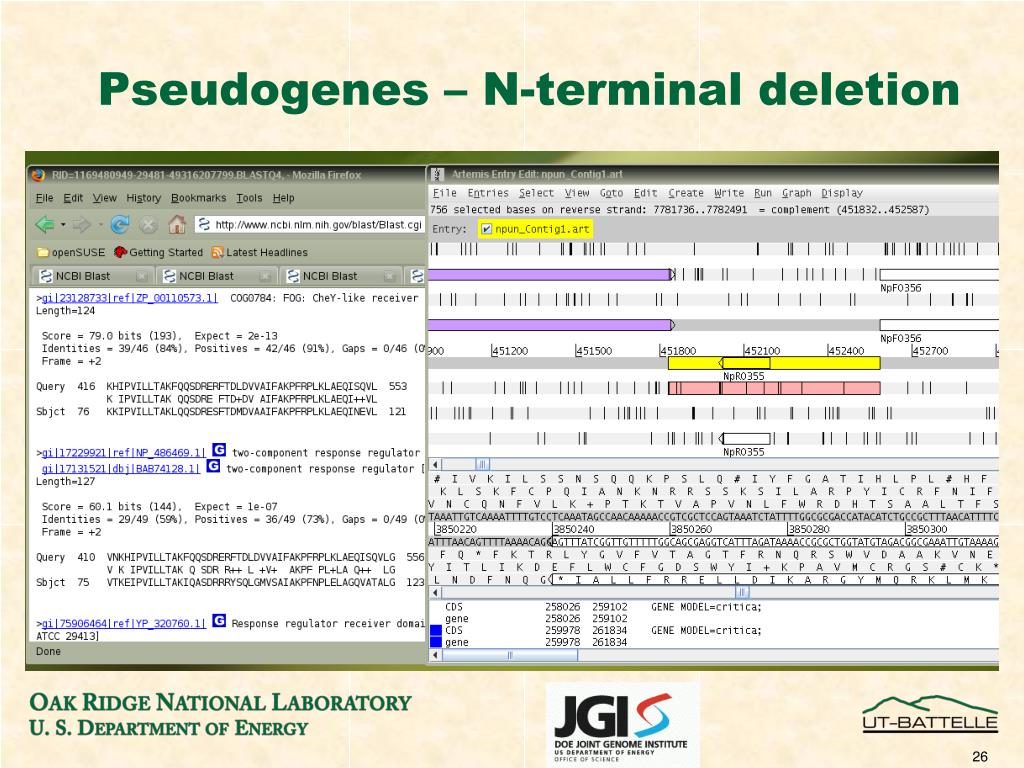This screenshot has width=1024, height=768.
Task: Click left arrow of feature list scrollbar
Action: click(x=436, y=654)
